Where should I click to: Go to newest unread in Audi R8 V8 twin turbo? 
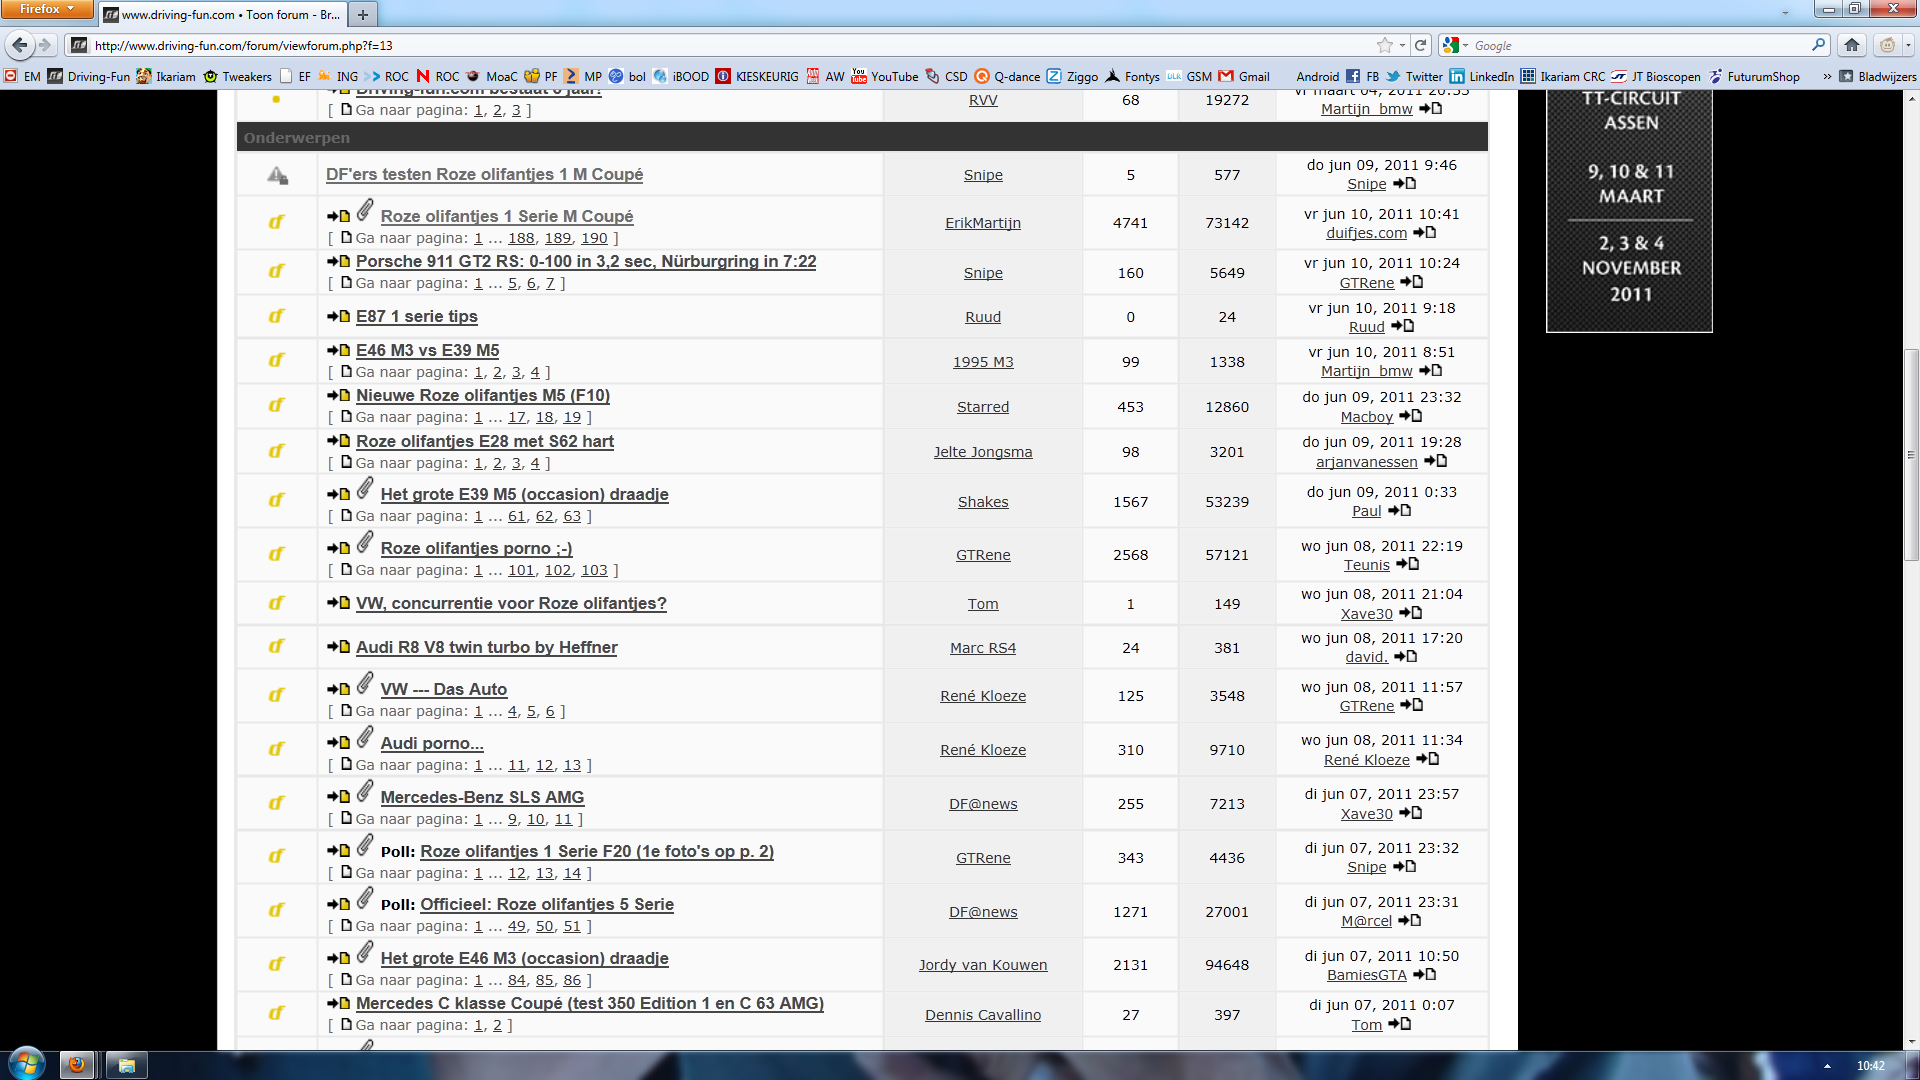coord(338,647)
